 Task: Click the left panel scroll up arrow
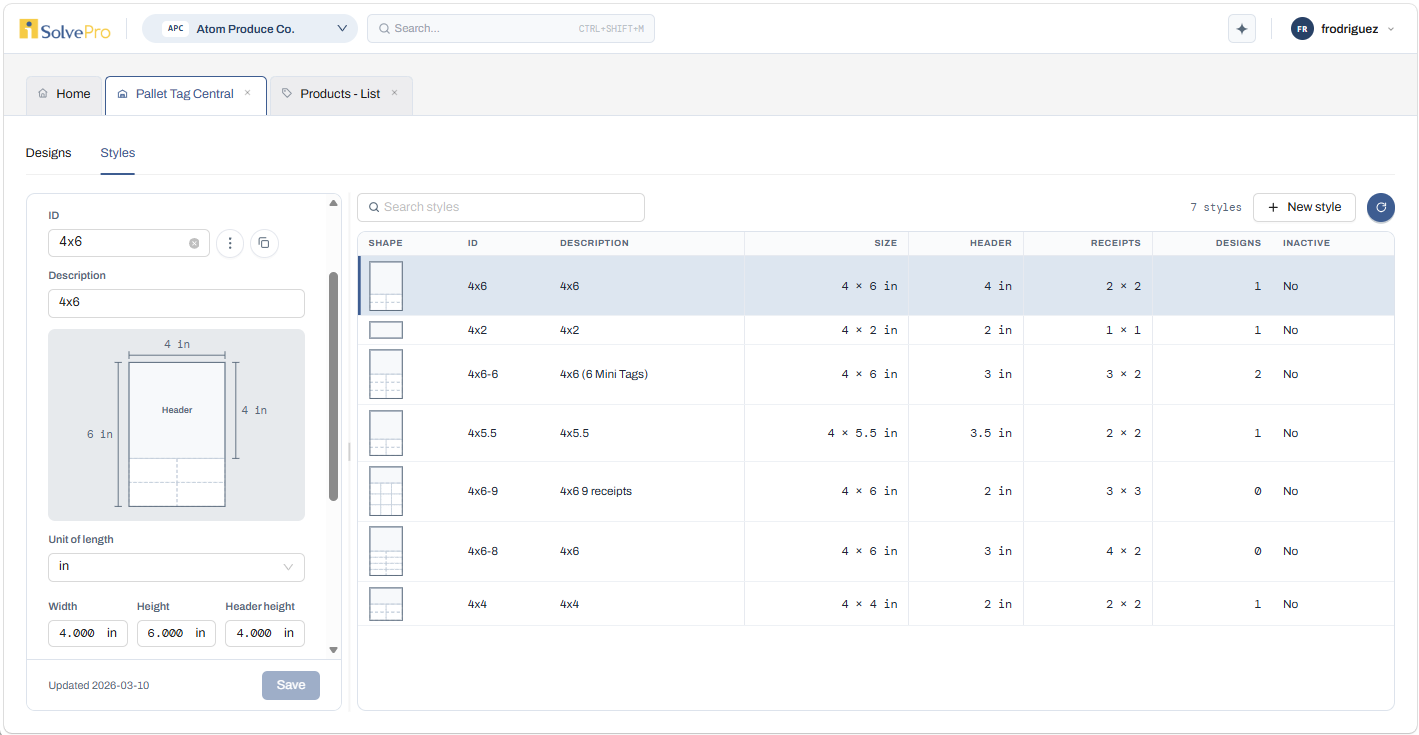pyautogui.click(x=333, y=203)
